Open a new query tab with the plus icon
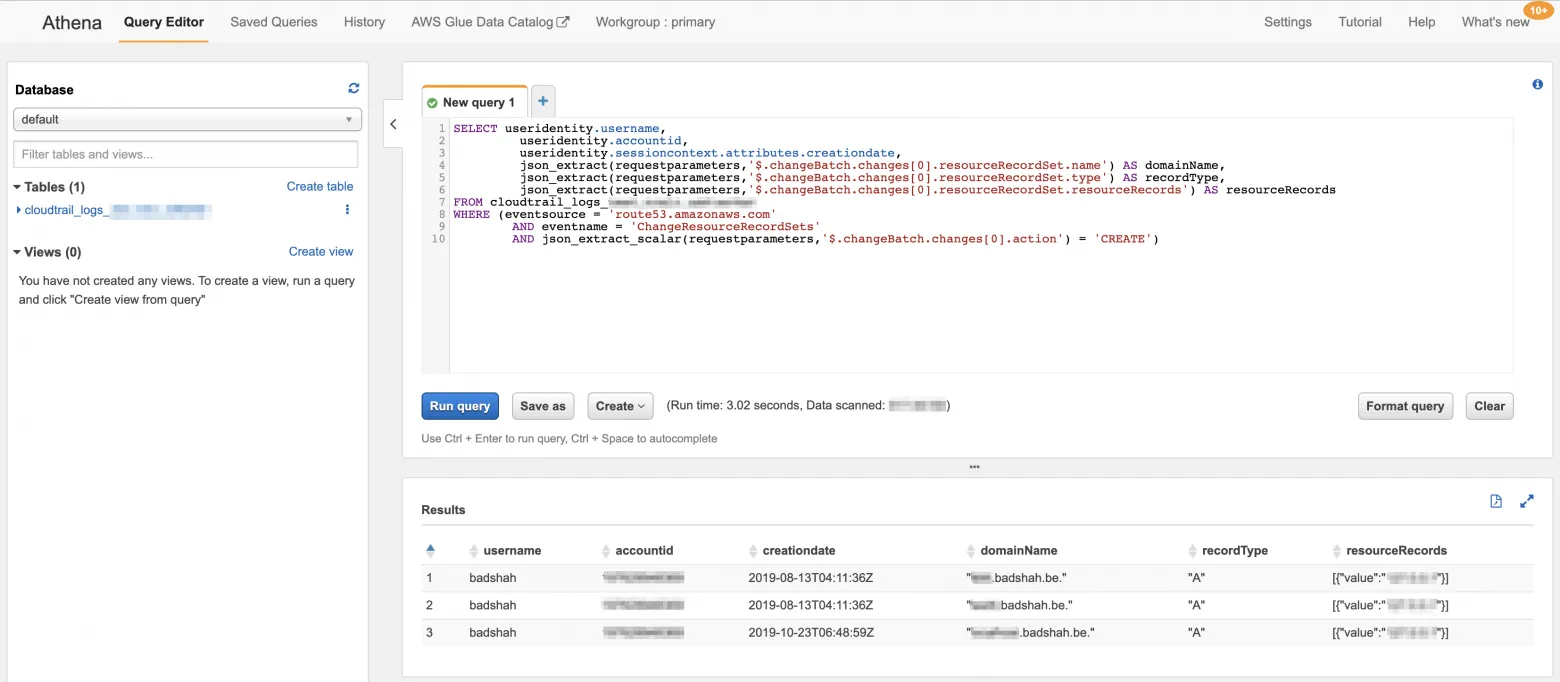 [x=542, y=100]
